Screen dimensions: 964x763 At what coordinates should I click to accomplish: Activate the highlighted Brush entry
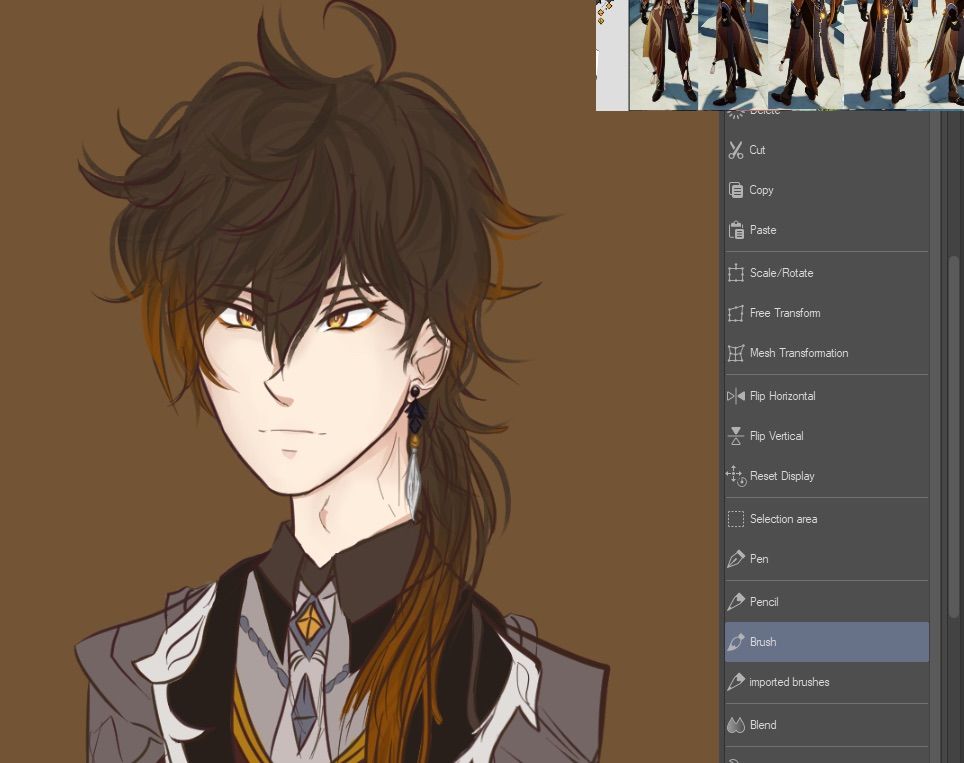coord(827,642)
